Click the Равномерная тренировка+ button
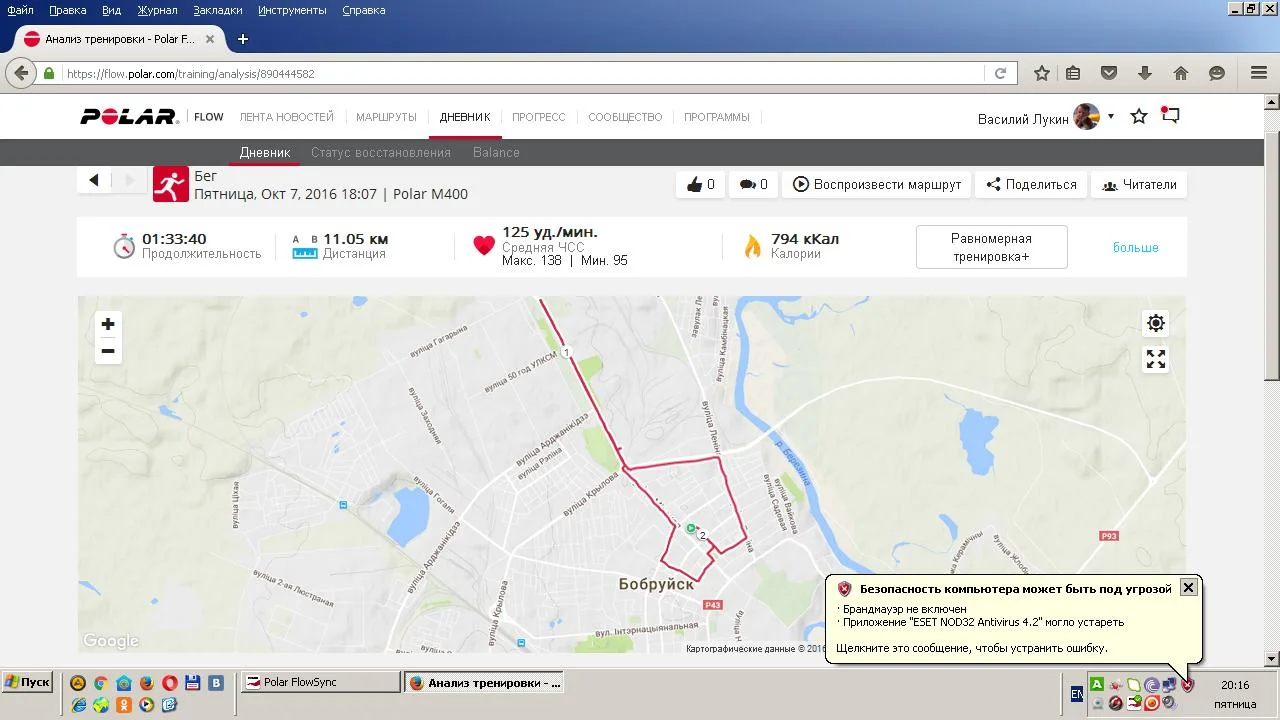1280x720 pixels. coord(991,247)
